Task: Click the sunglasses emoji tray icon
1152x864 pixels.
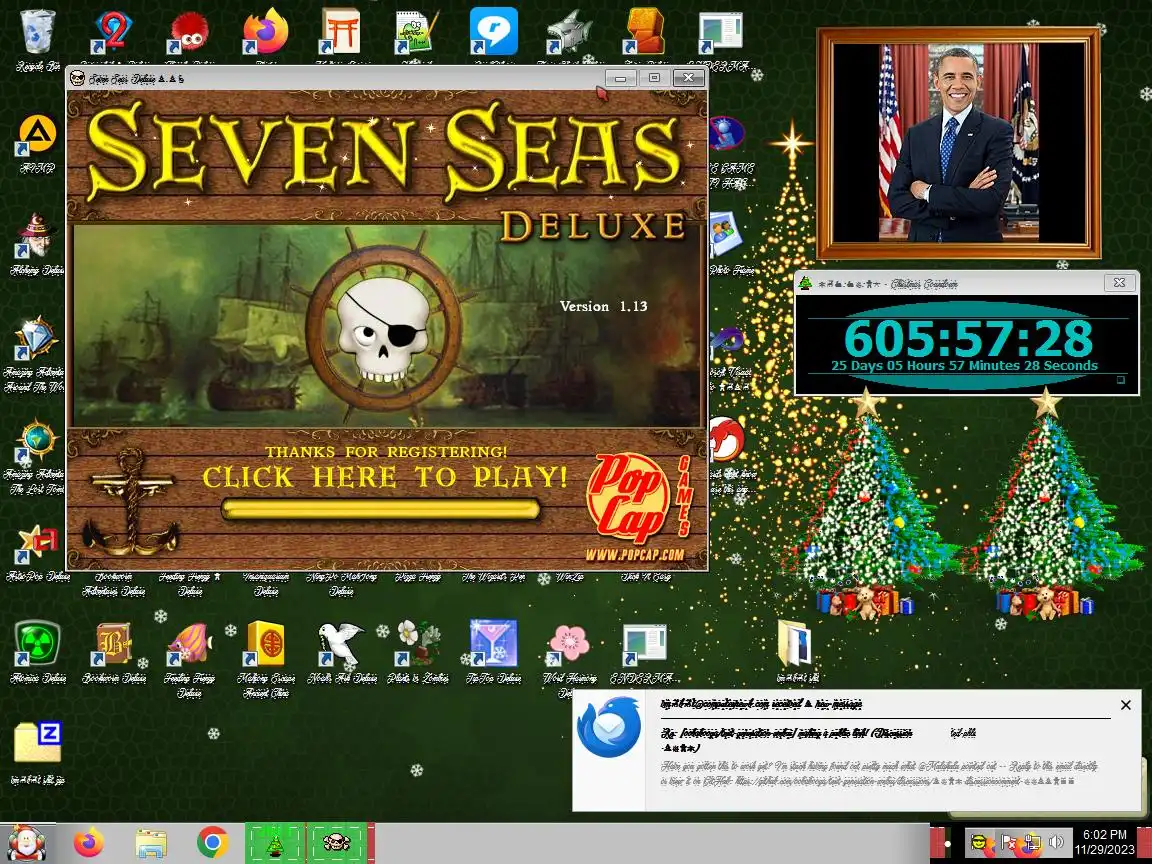Action: tap(979, 842)
